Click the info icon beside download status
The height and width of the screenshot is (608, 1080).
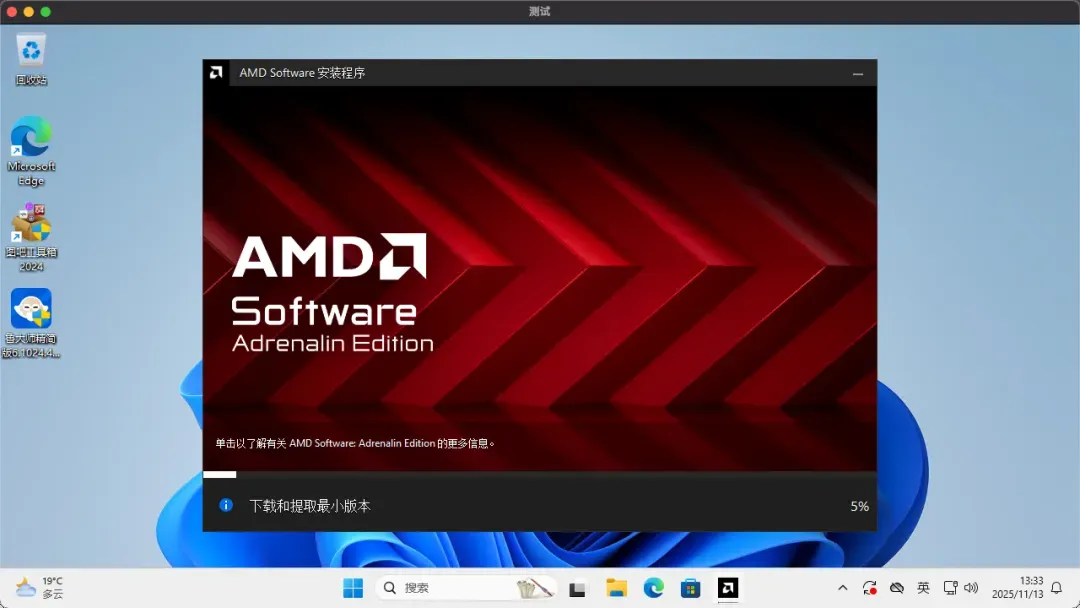(226, 506)
